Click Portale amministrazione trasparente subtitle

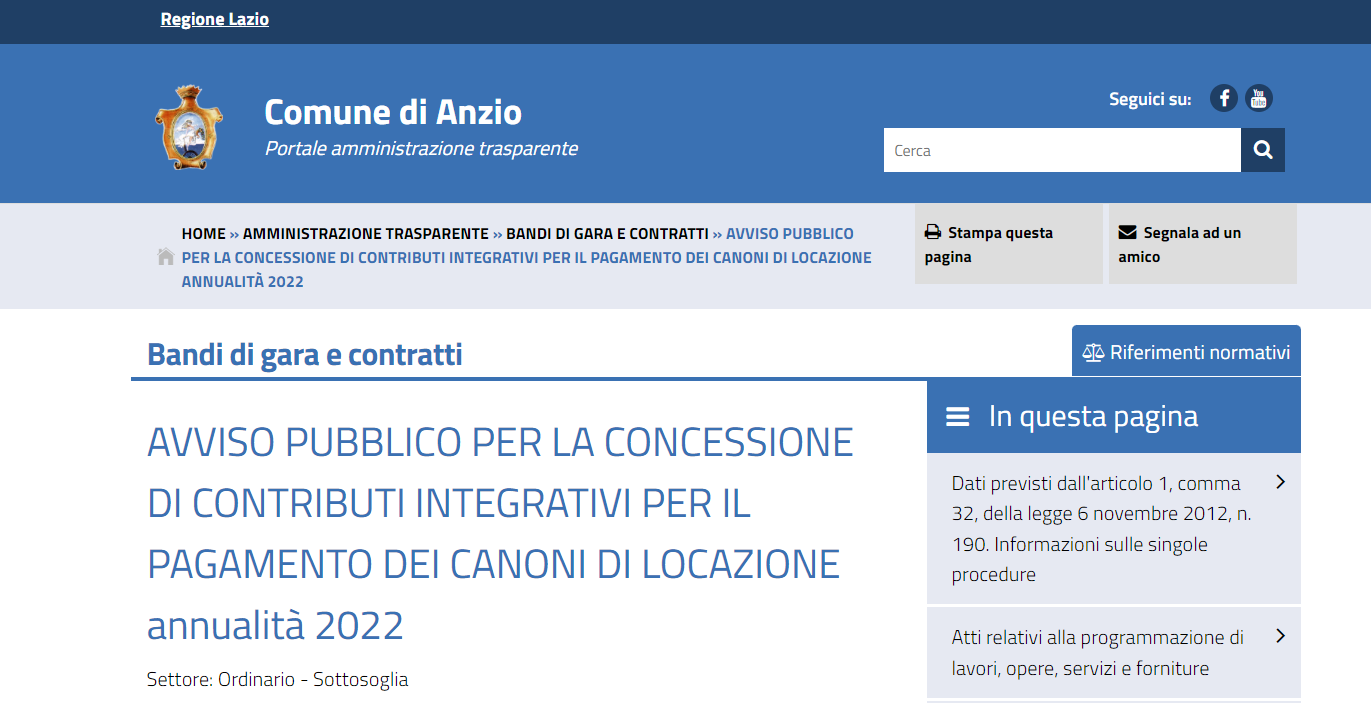(x=421, y=148)
